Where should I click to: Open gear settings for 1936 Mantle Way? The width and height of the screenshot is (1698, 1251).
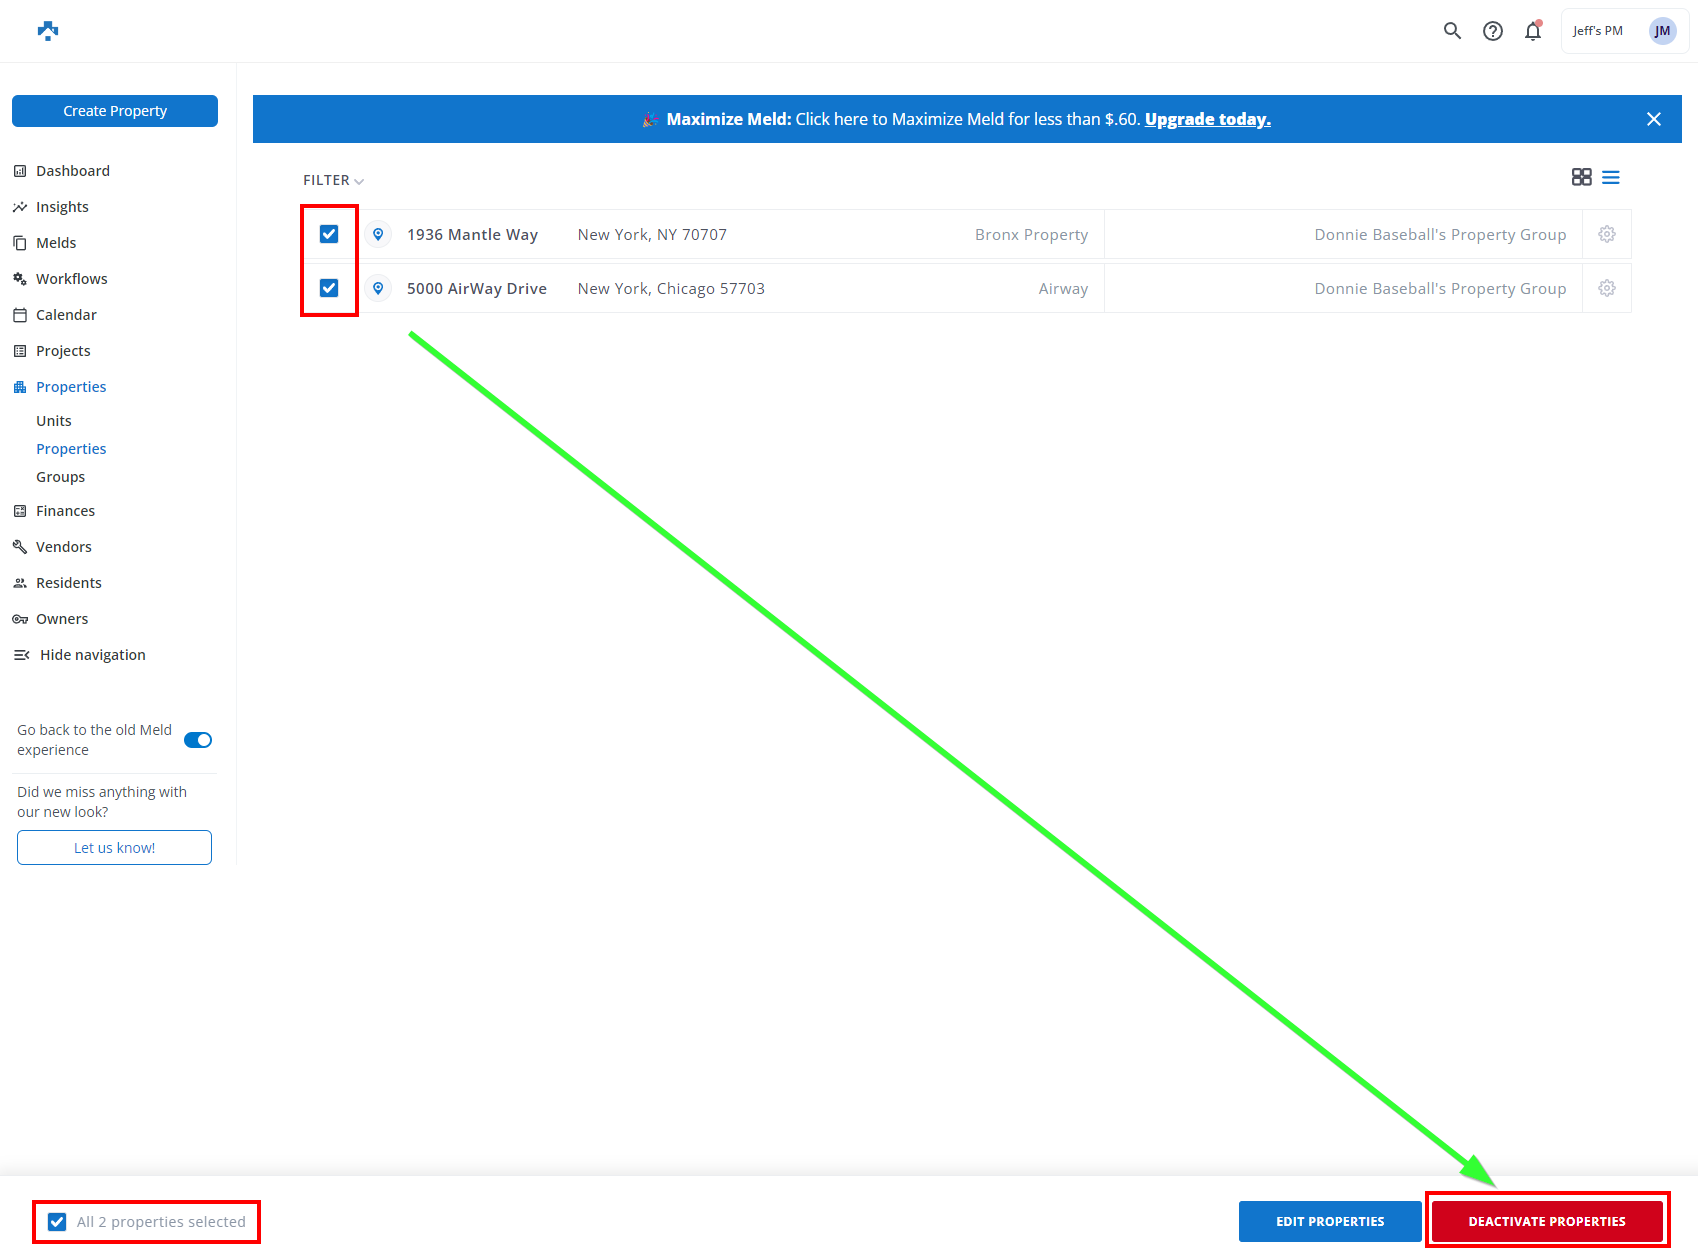(x=1606, y=234)
